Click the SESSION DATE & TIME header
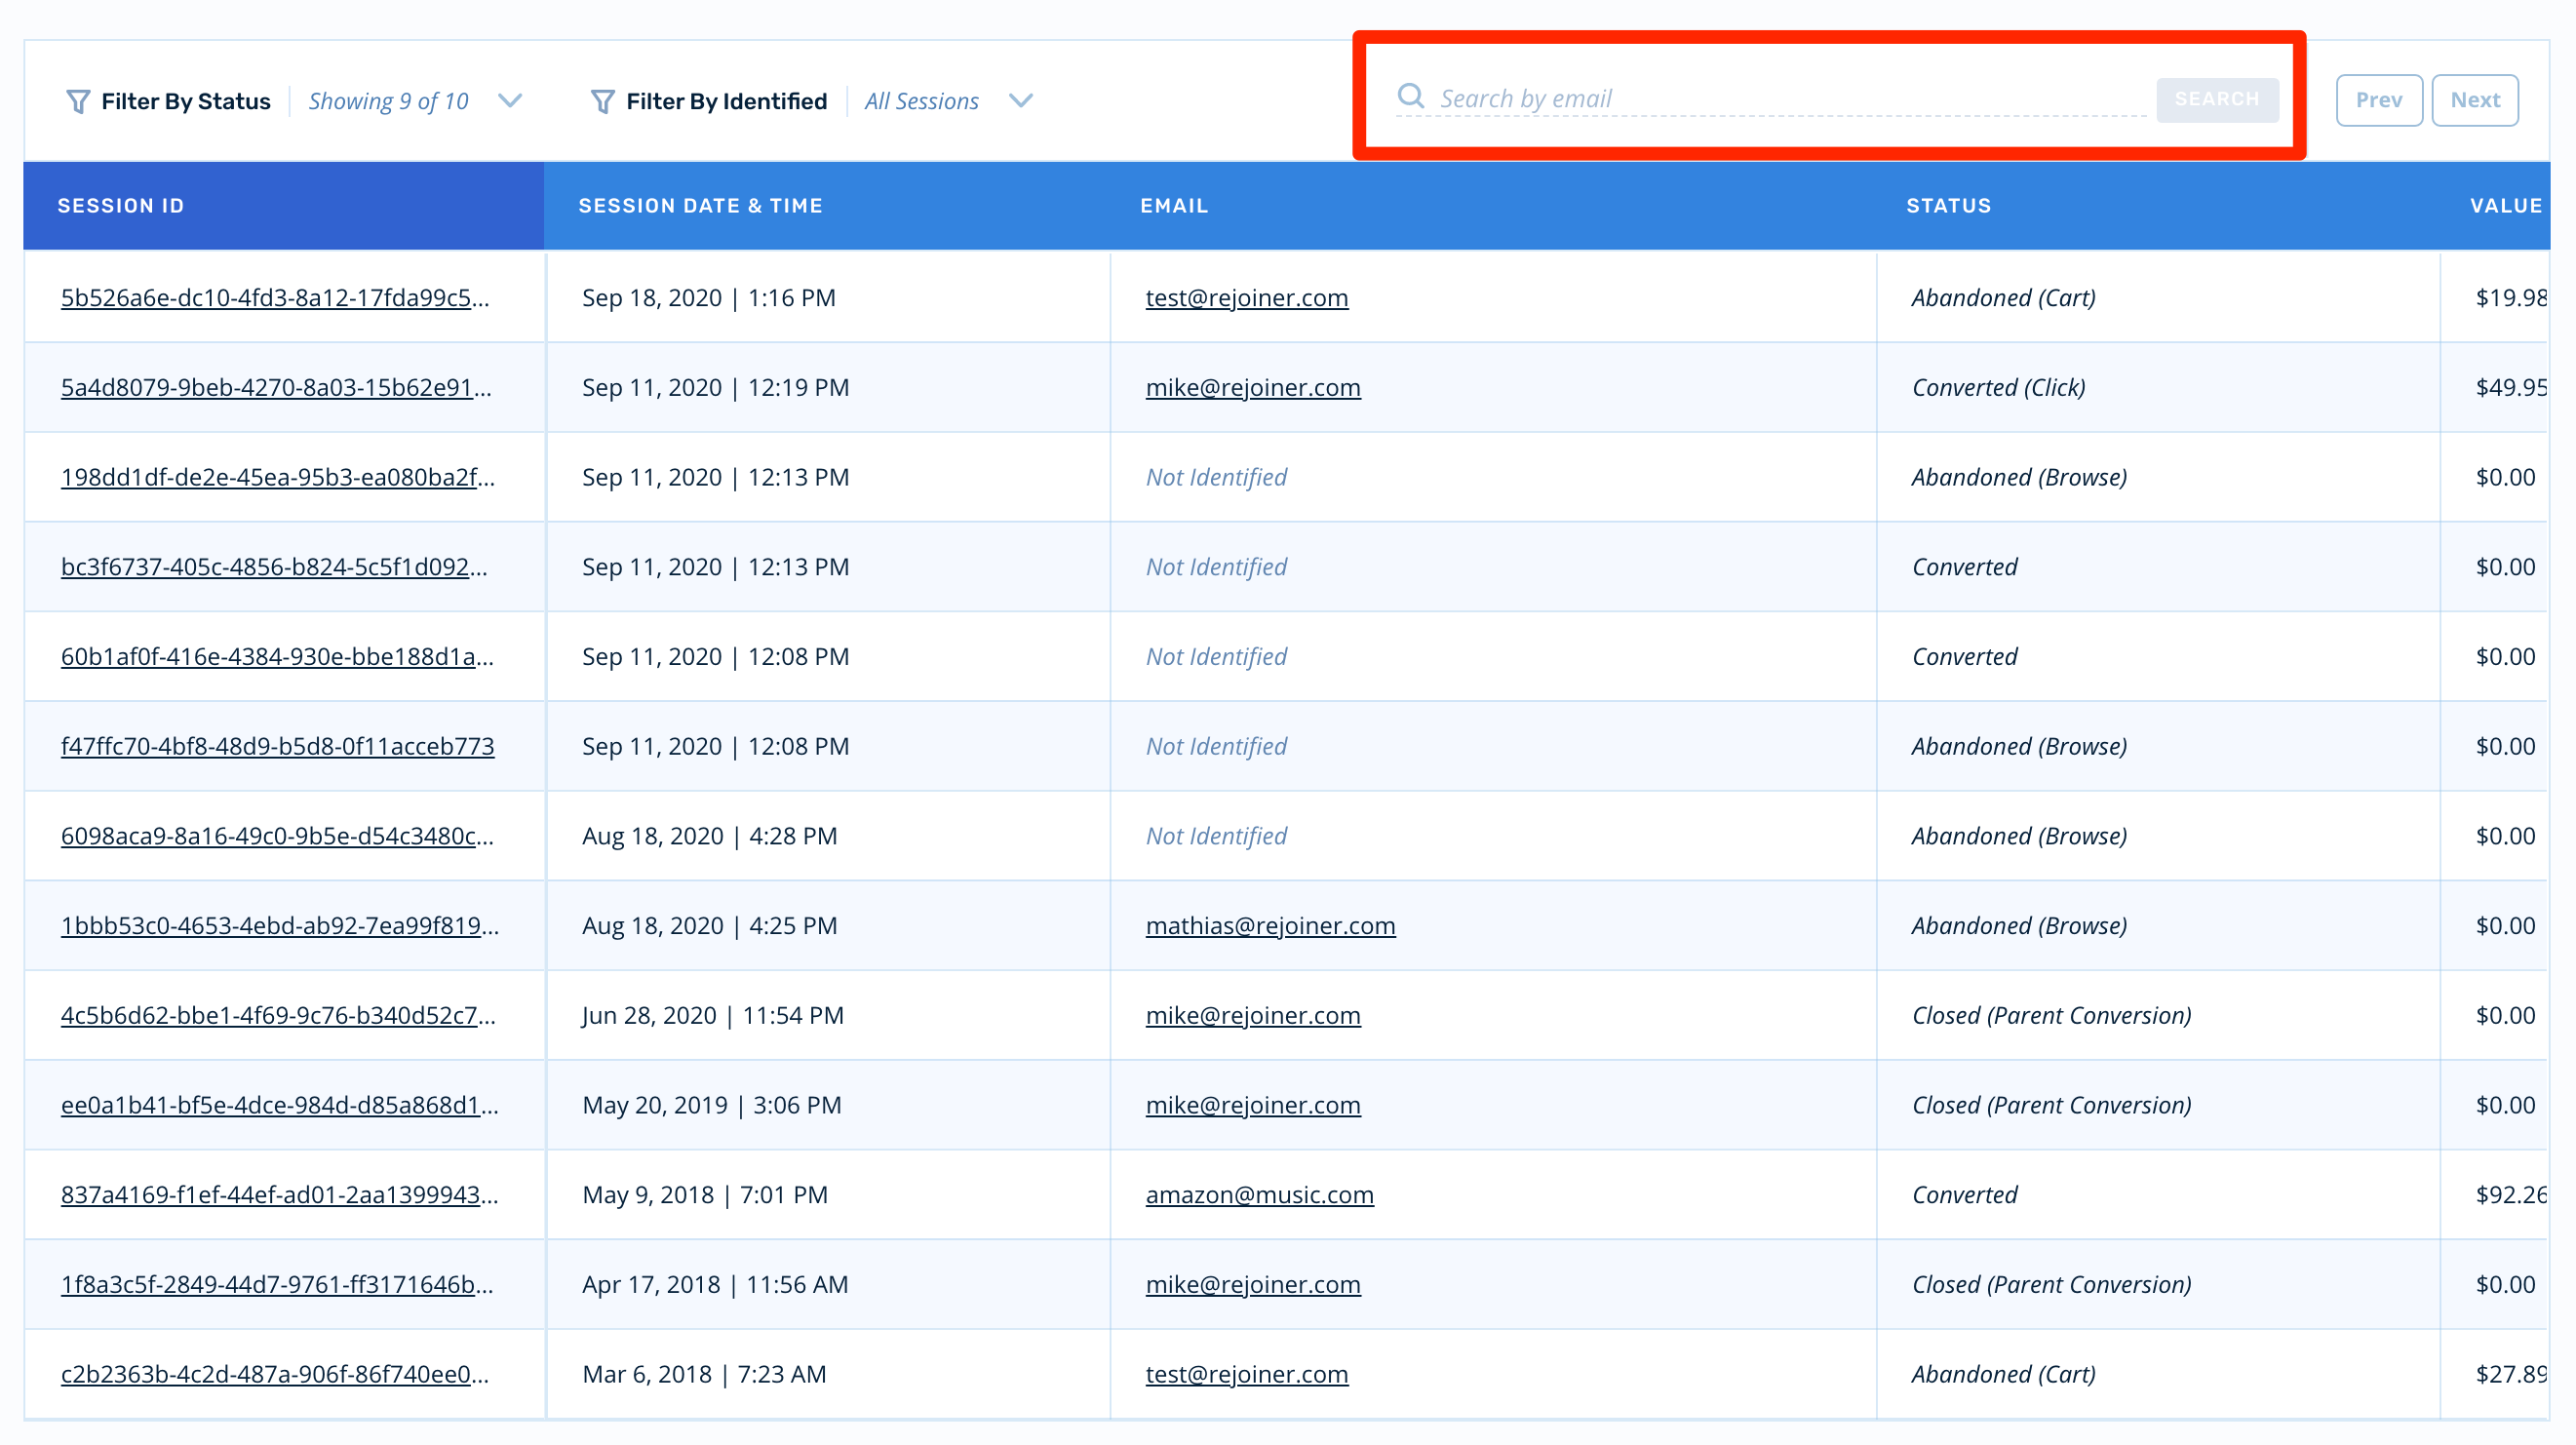2576x1445 pixels. click(x=700, y=206)
